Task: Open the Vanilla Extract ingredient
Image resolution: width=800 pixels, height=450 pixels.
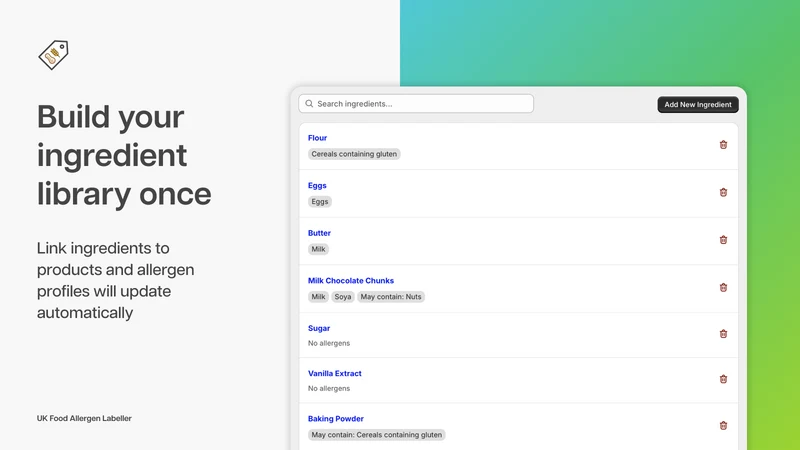Action: pyautogui.click(x=335, y=373)
